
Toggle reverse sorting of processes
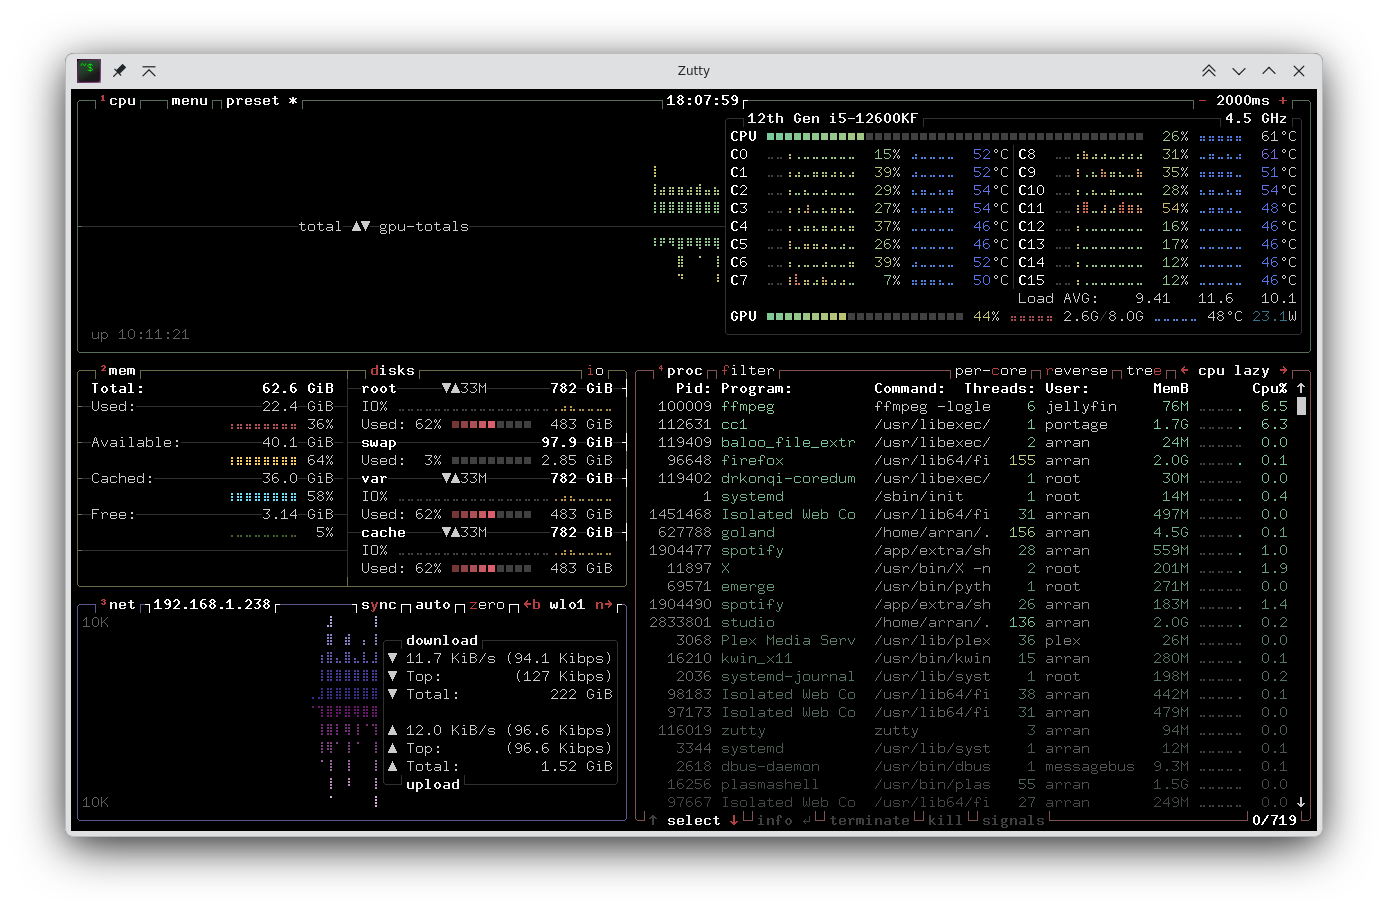pos(1077,370)
